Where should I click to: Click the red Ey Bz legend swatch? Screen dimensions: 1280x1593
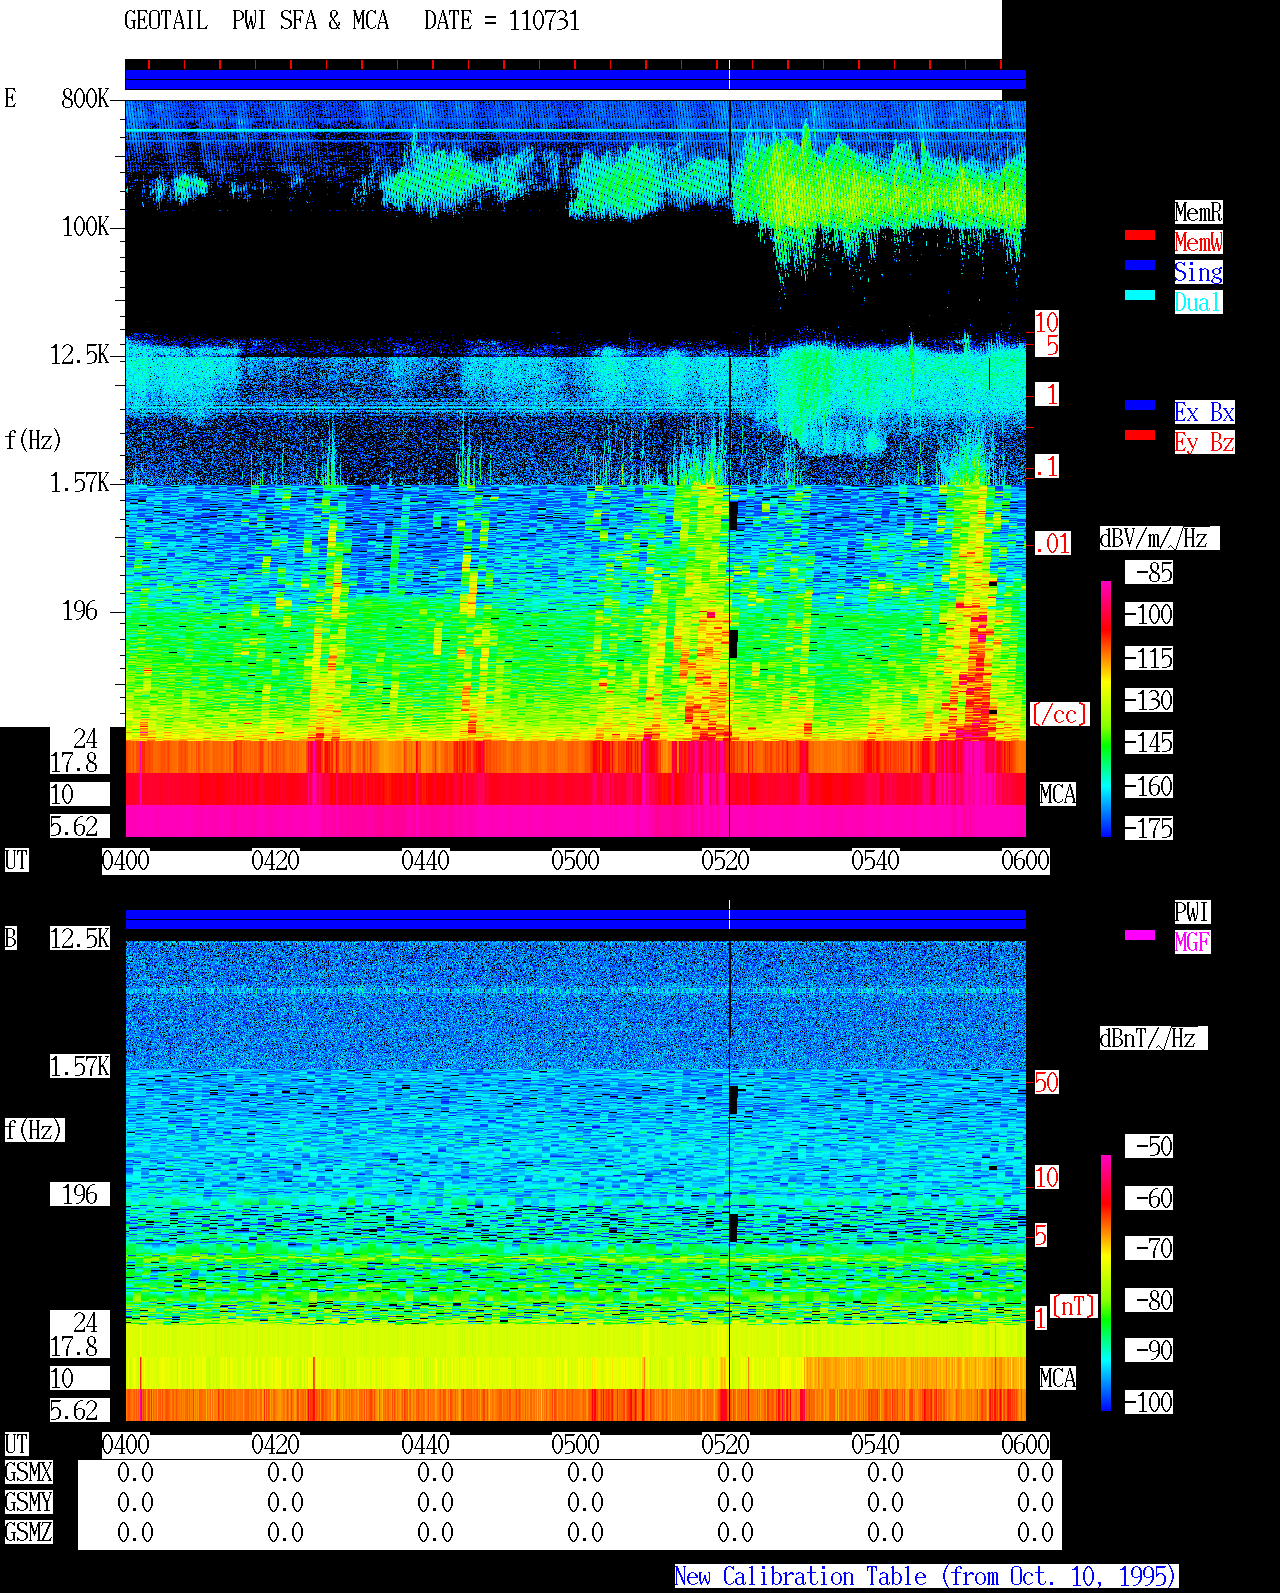(x=1140, y=435)
